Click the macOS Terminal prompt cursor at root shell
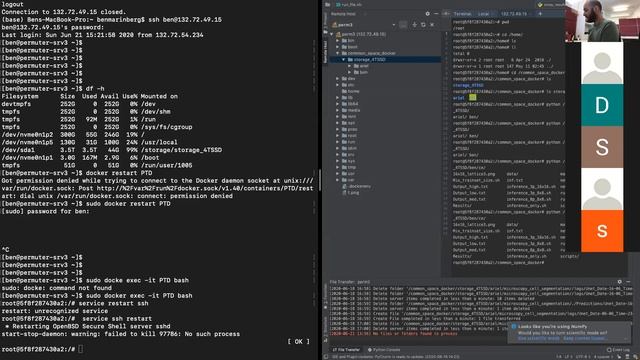The height and width of the screenshot is (360, 640). point(80,349)
